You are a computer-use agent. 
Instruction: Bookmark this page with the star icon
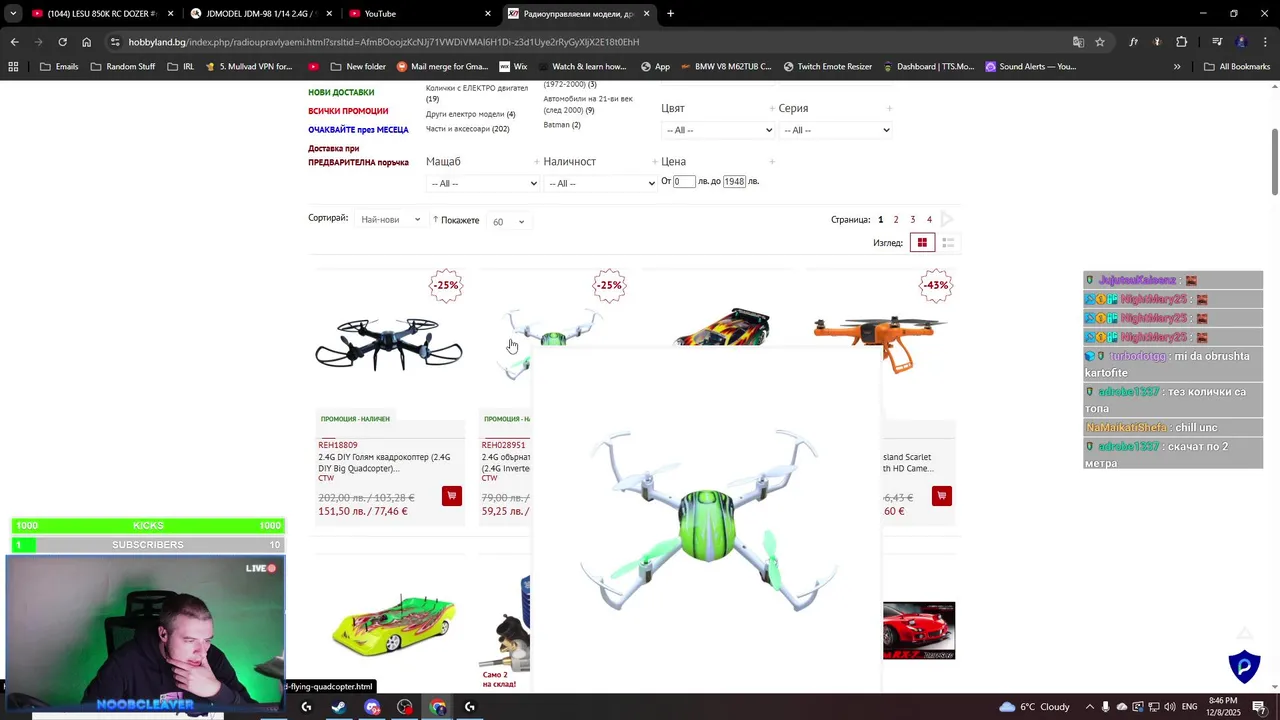point(1100,42)
